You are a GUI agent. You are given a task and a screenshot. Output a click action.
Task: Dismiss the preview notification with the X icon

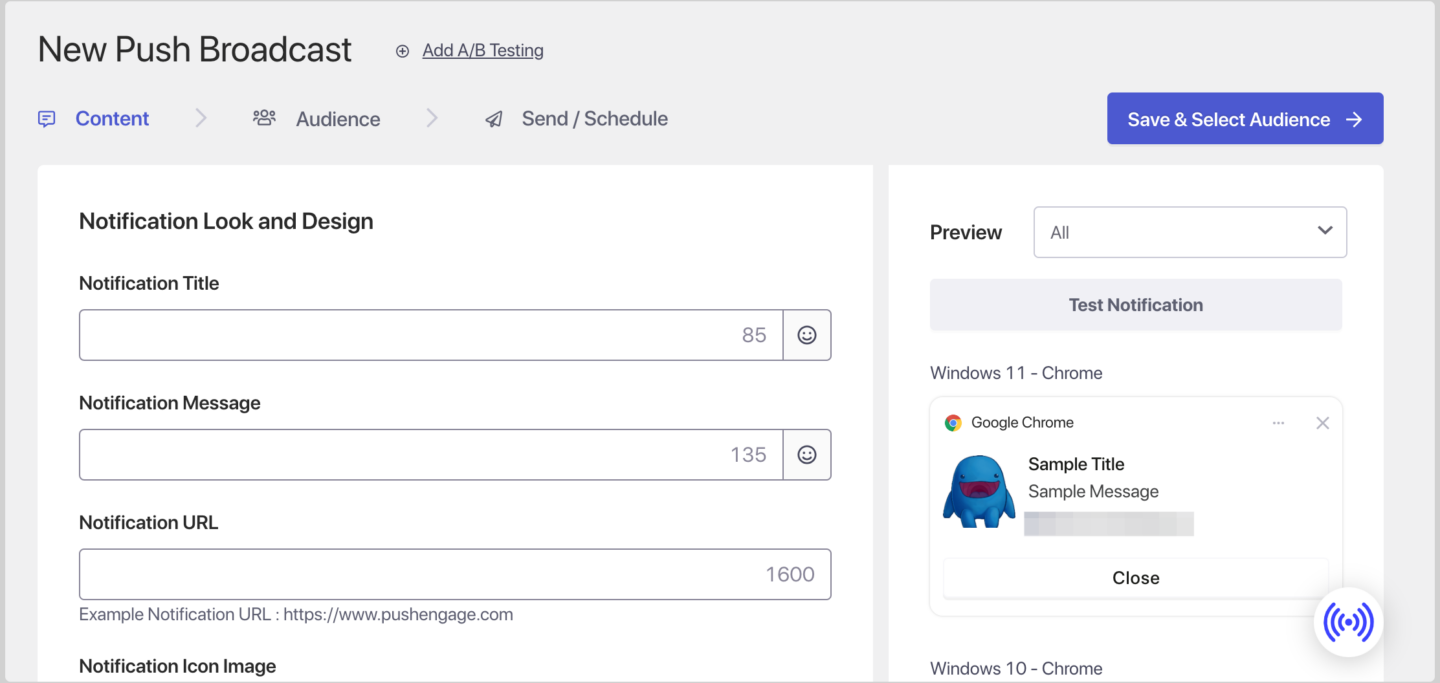pos(1322,422)
